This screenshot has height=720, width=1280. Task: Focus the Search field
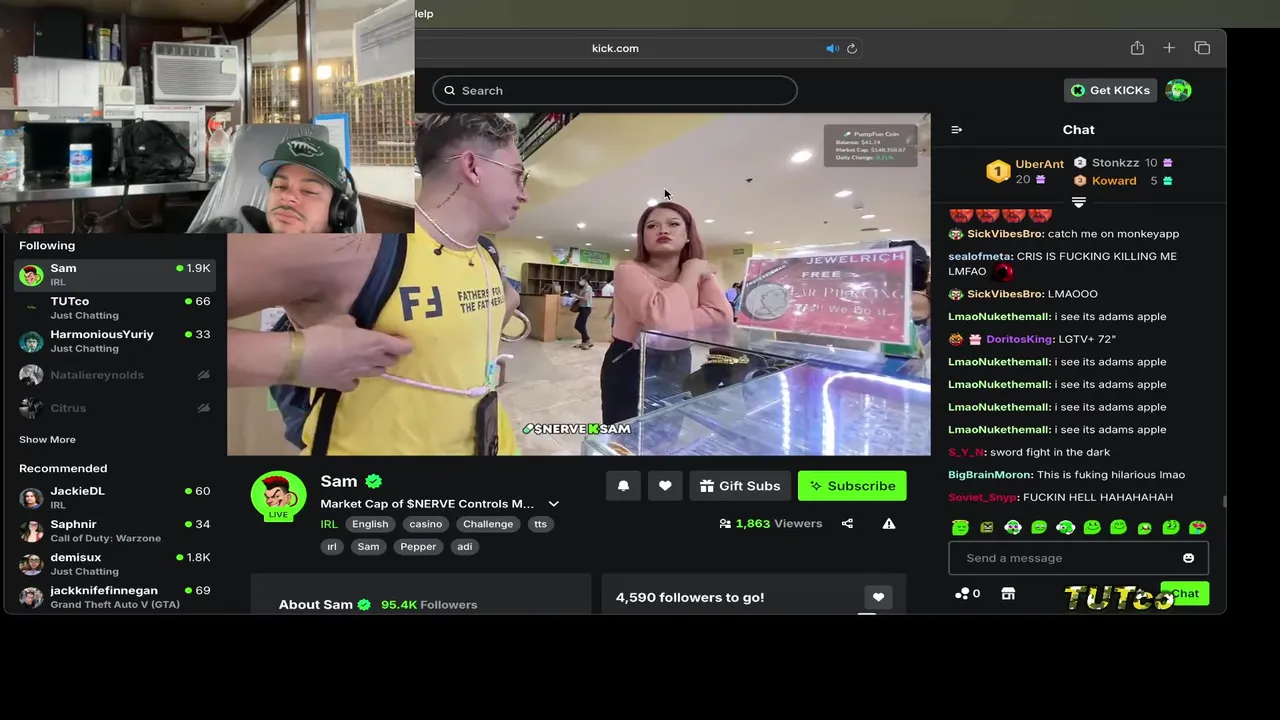tap(615, 90)
